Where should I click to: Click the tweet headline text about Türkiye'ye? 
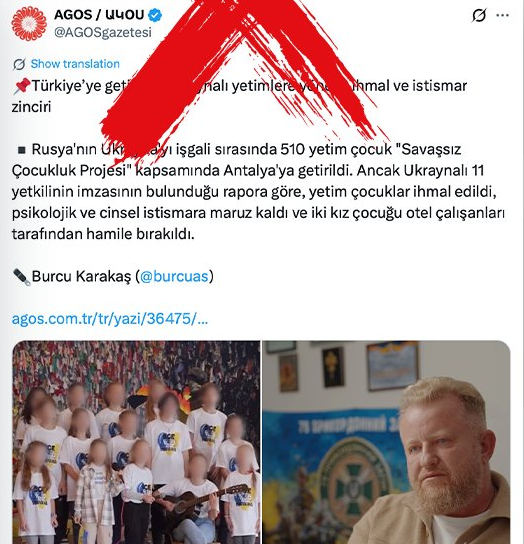(x=239, y=96)
